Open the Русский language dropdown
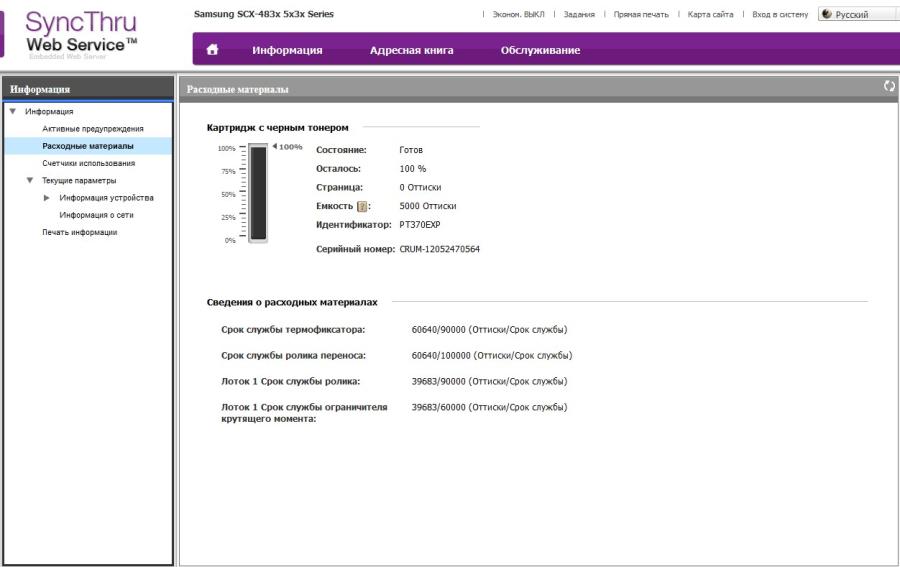The image size is (900, 567). click(x=857, y=15)
